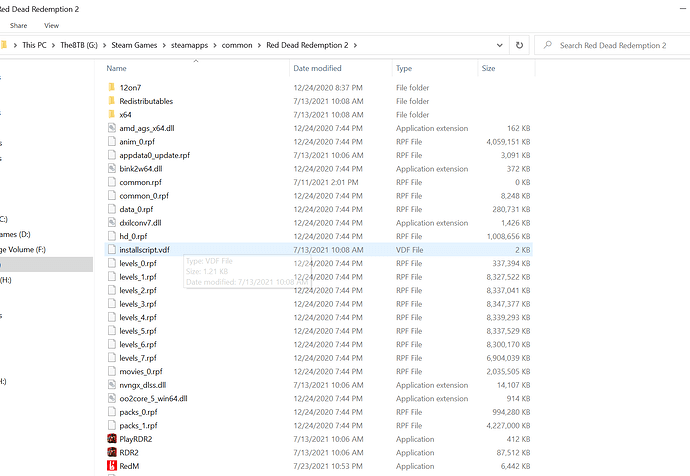Click the anim_0.rpf file icon
690x476 pixels.
pos(112,141)
